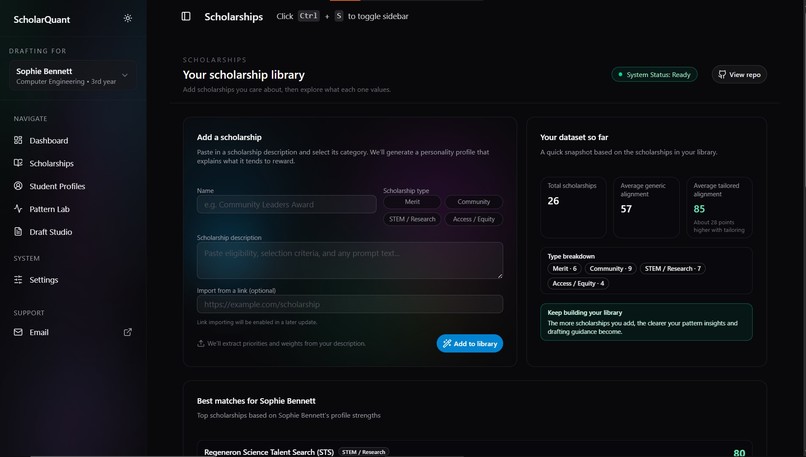The image size is (806, 457).
Task: Select the STEM / Research scholarship type
Action: click(412, 219)
